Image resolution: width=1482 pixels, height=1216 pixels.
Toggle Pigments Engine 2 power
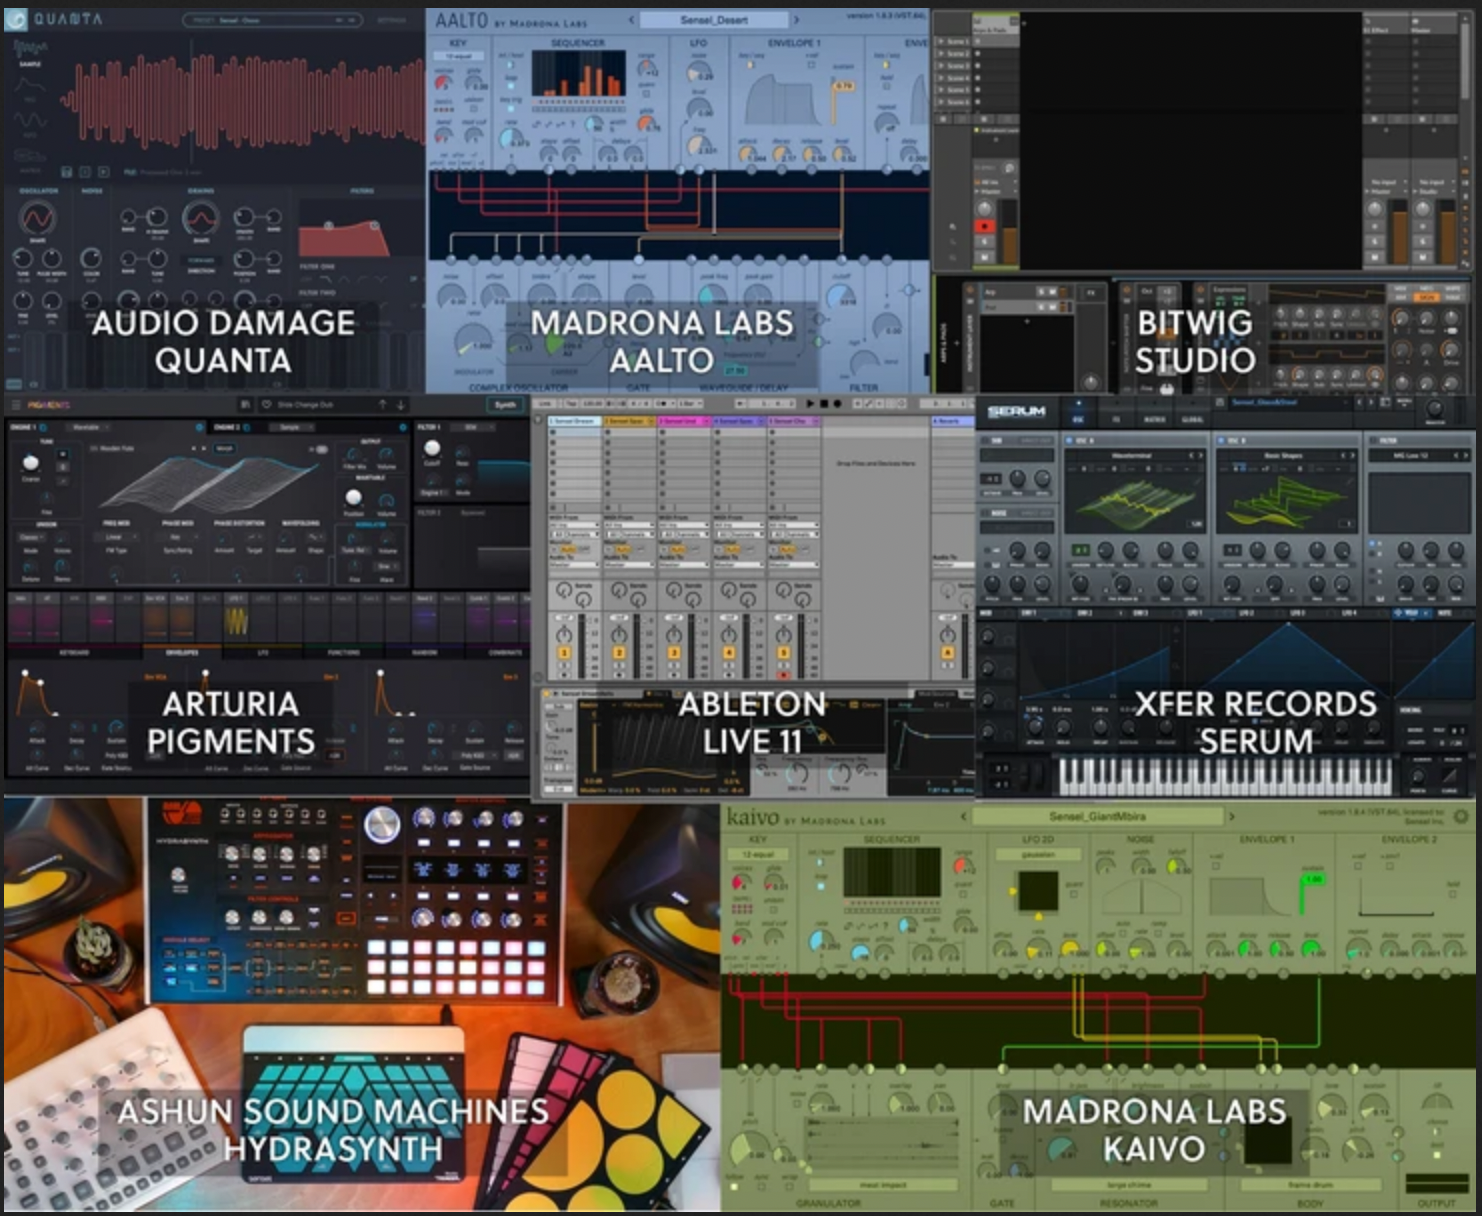tap(246, 427)
